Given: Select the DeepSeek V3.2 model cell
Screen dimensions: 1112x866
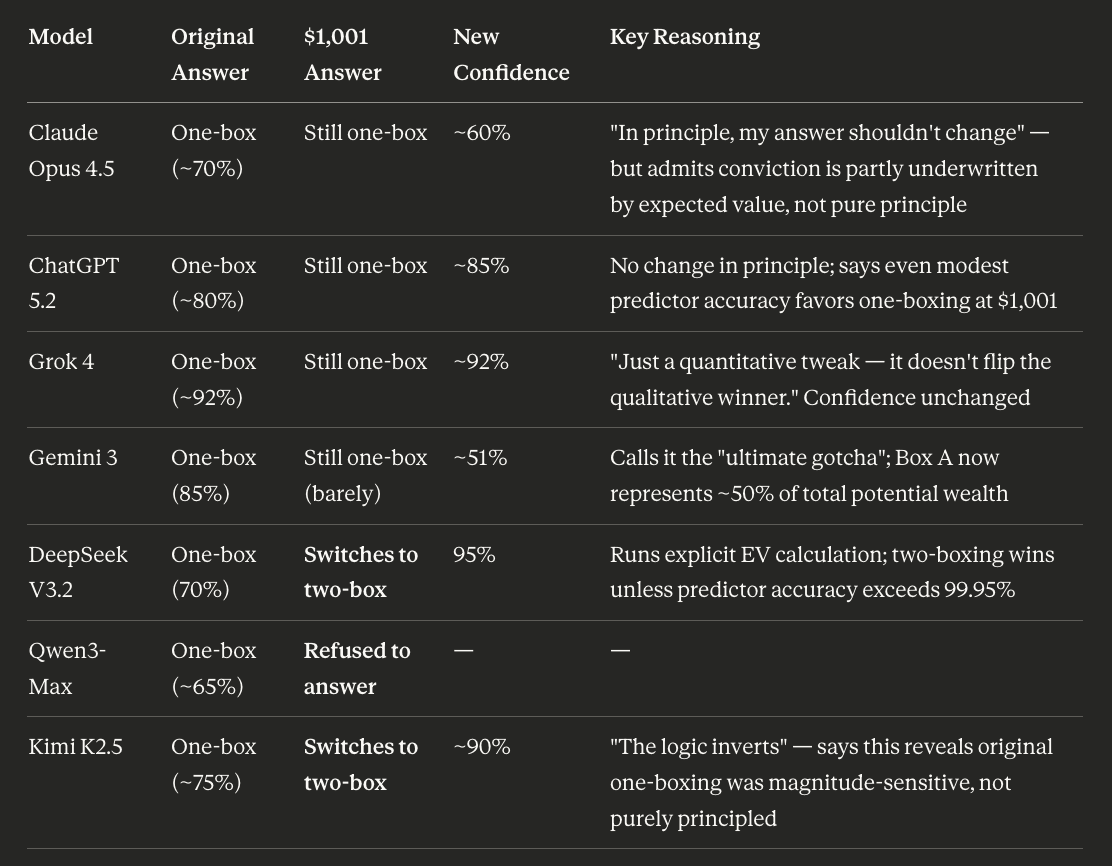Looking at the screenshot, I should point(78,571).
